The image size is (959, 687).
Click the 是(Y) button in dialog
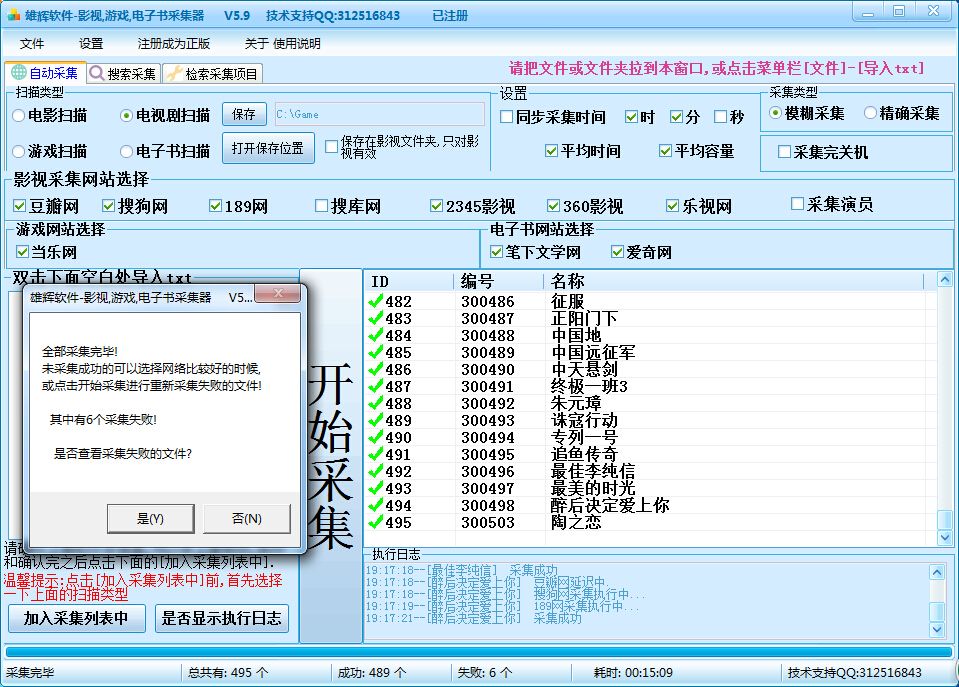150,518
